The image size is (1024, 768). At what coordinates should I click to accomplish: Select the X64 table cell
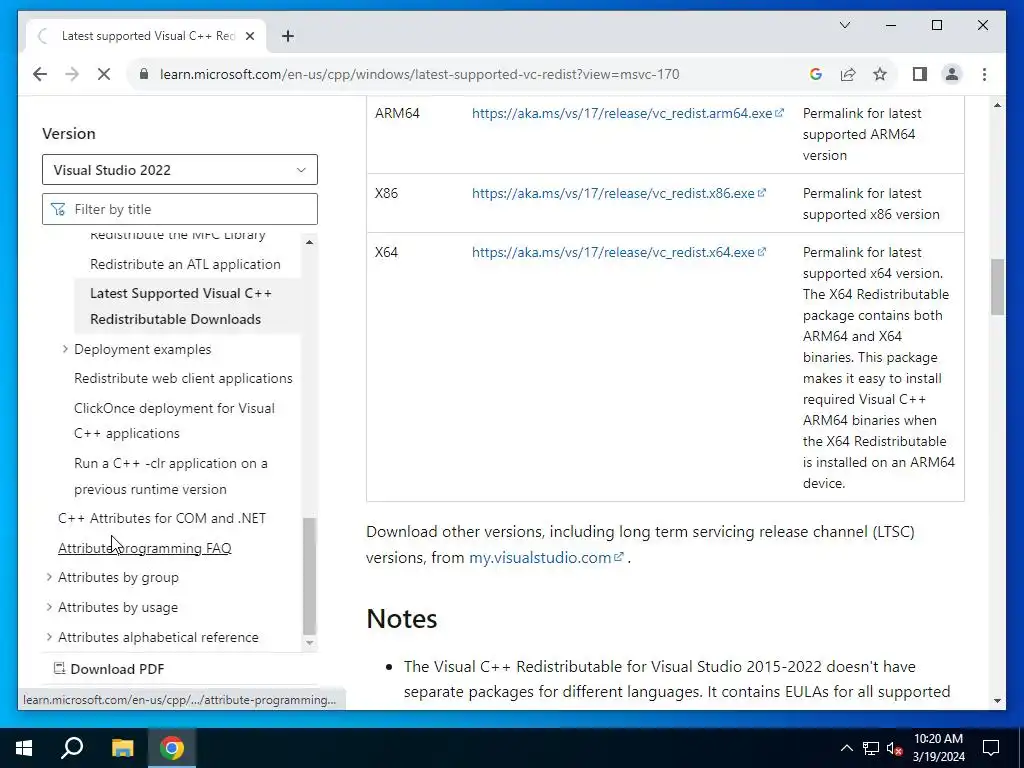point(386,252)
